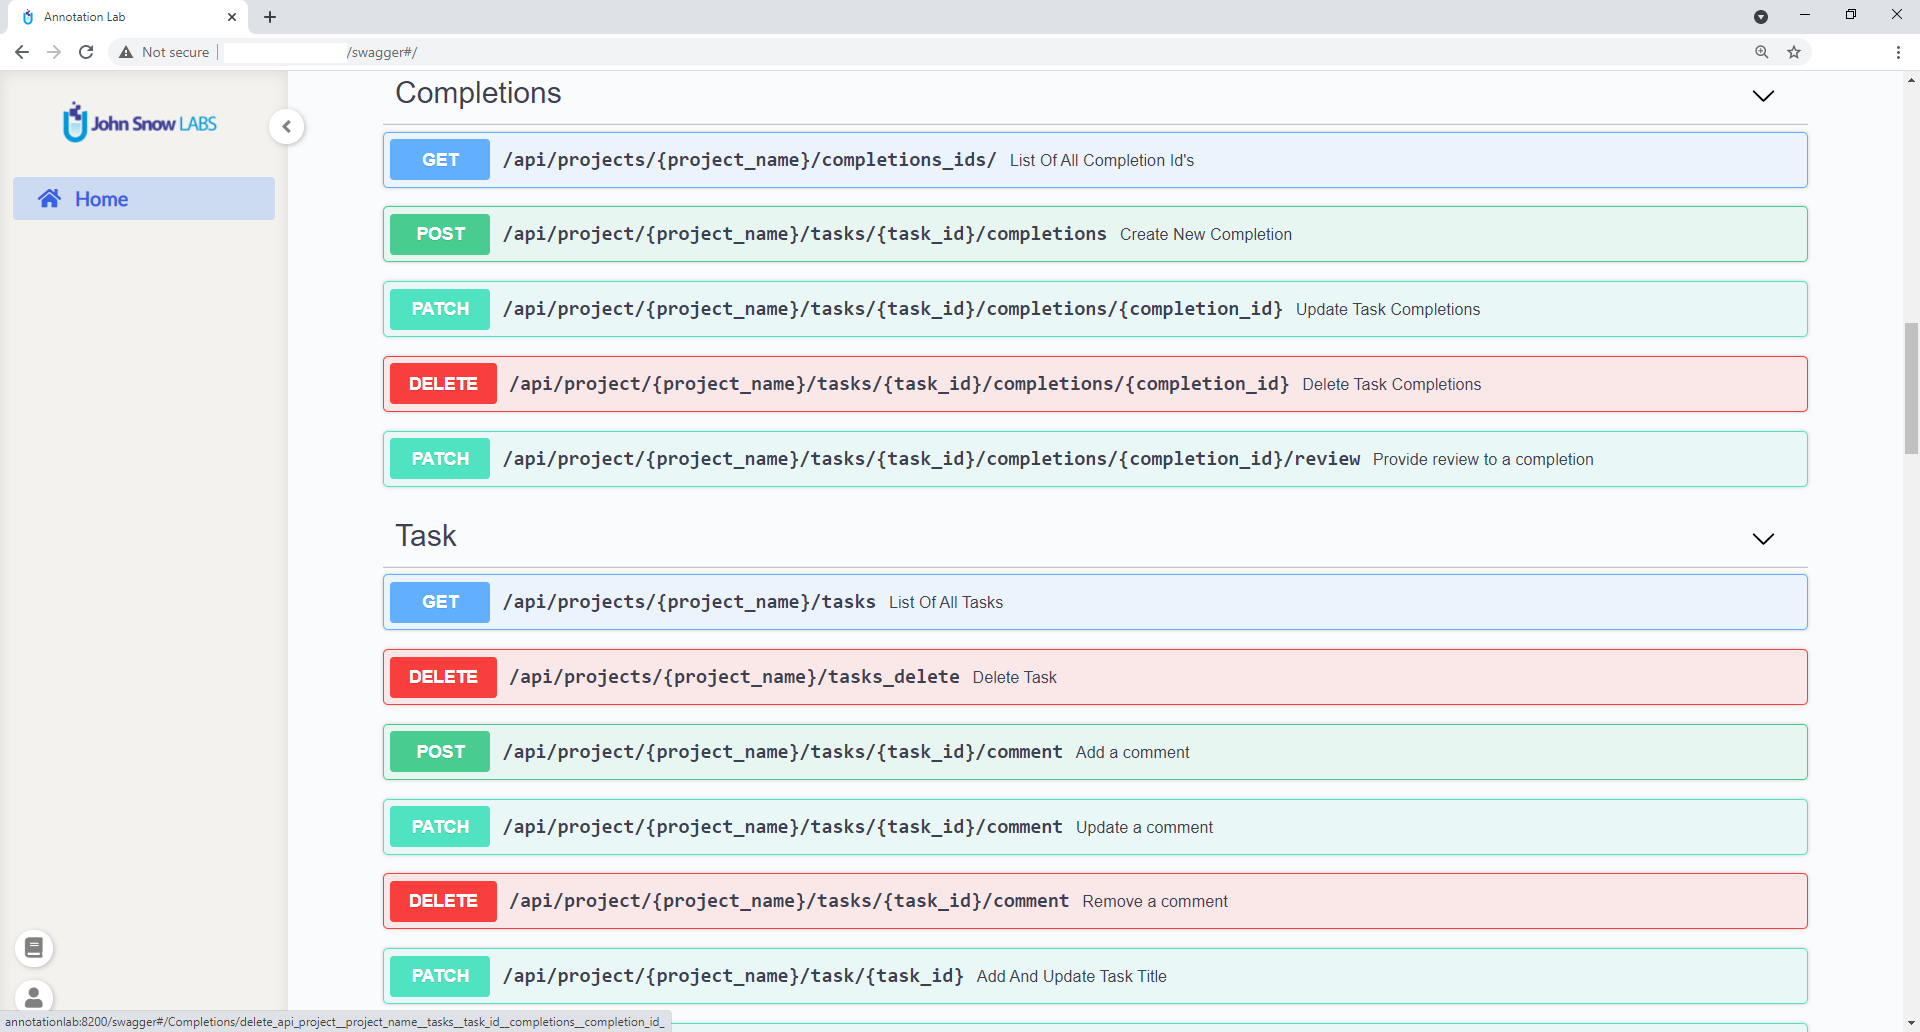1920x1032 pixels.
Task: Click the page vertical scrollbar thumb
Action: coord(1911,388)
